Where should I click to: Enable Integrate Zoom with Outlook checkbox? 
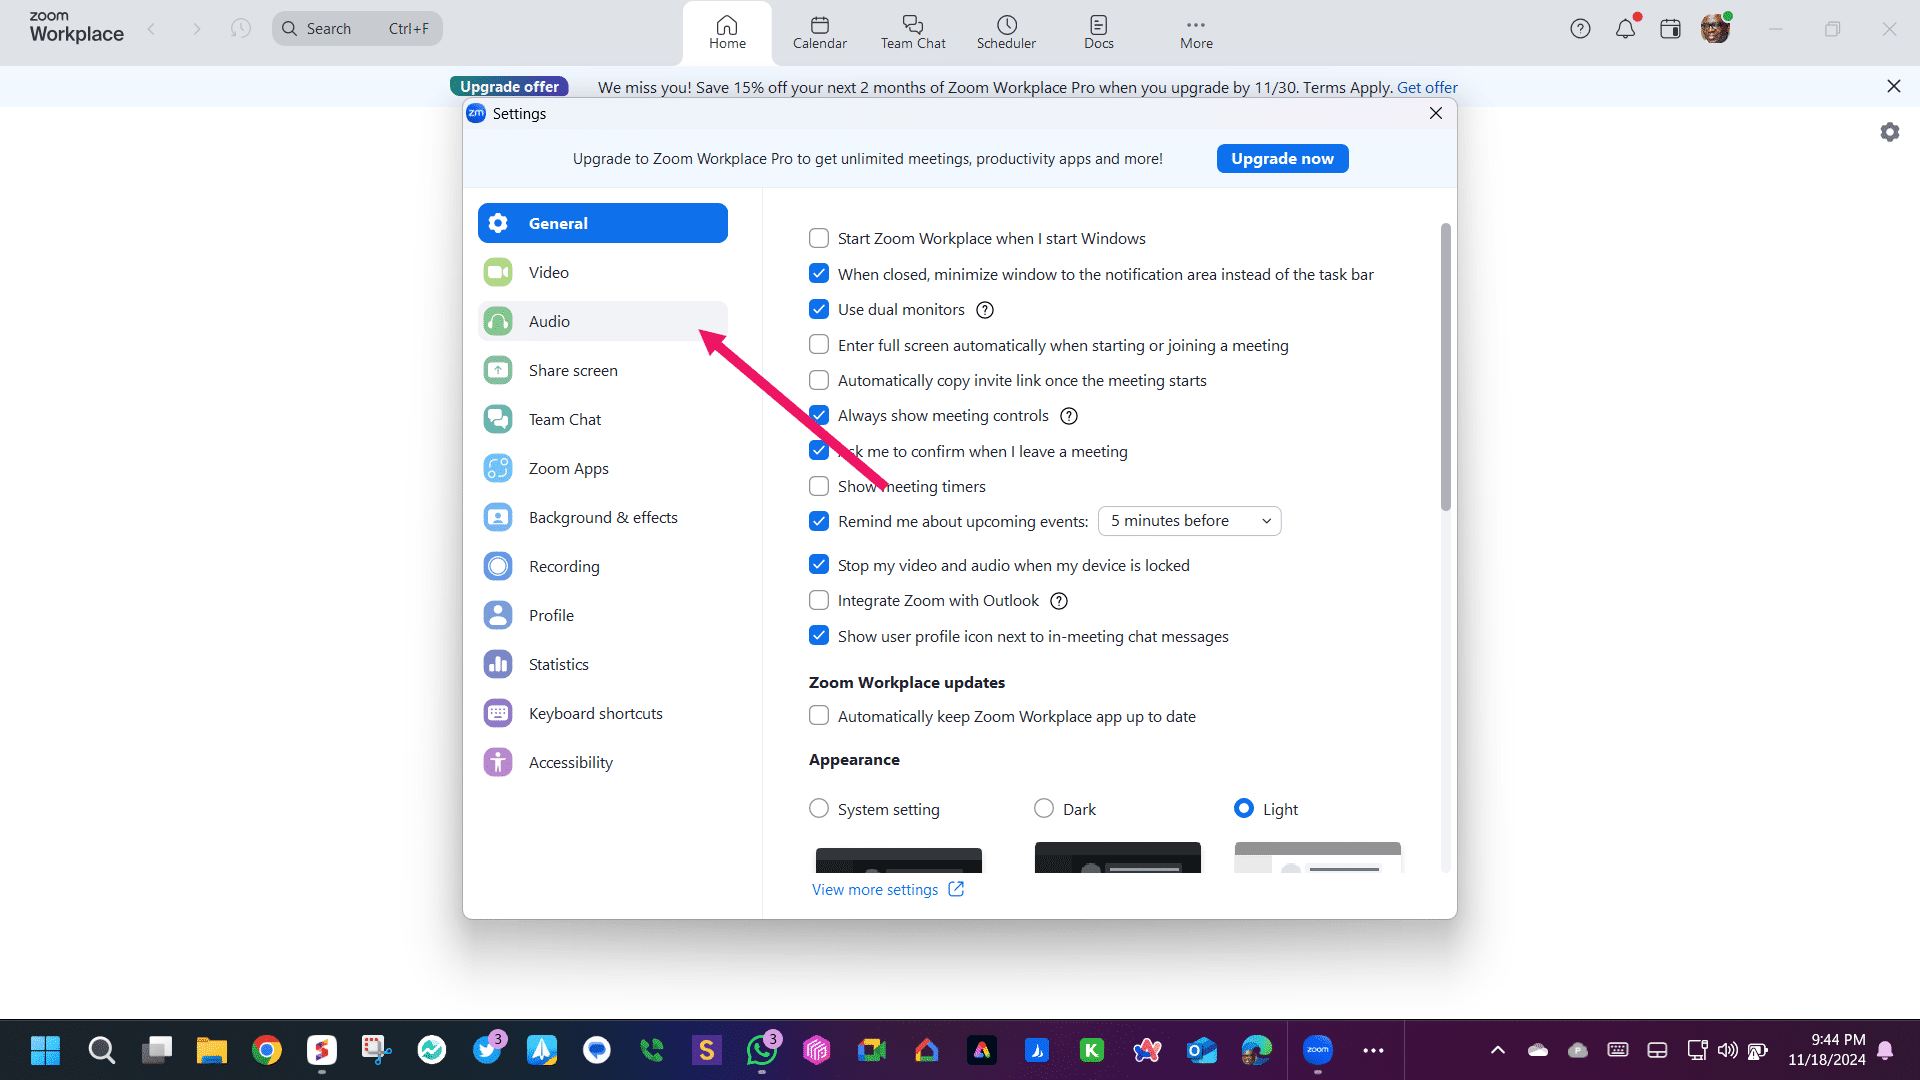click(819, 600)
